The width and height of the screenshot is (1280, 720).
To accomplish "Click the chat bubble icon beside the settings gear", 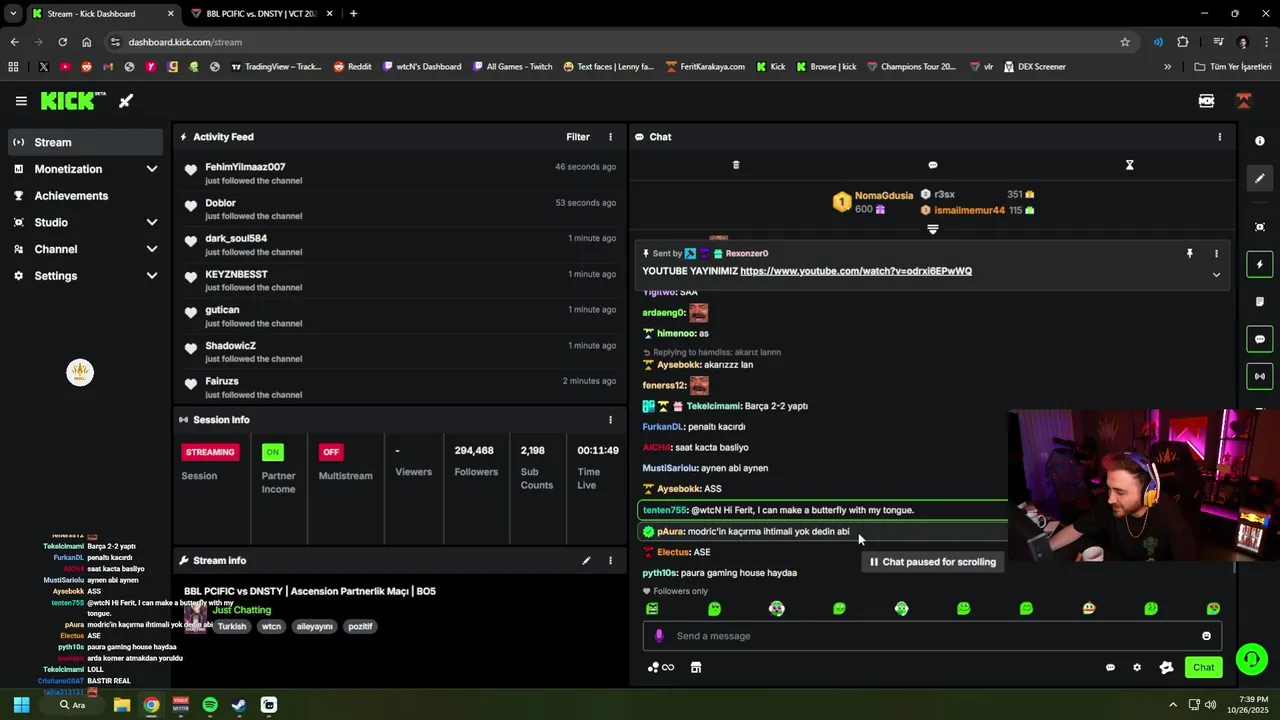I will pyautogui.click(x=1110, y=667).
